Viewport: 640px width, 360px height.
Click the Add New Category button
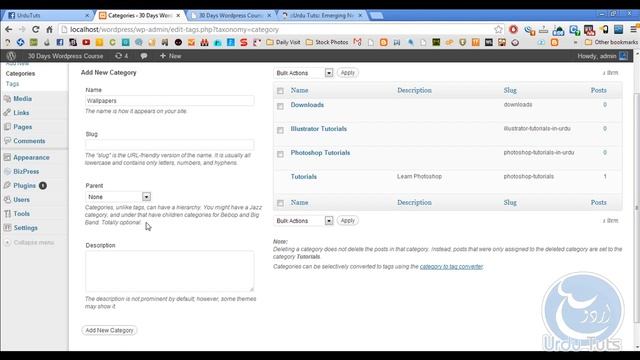click(x=109, y=330)
